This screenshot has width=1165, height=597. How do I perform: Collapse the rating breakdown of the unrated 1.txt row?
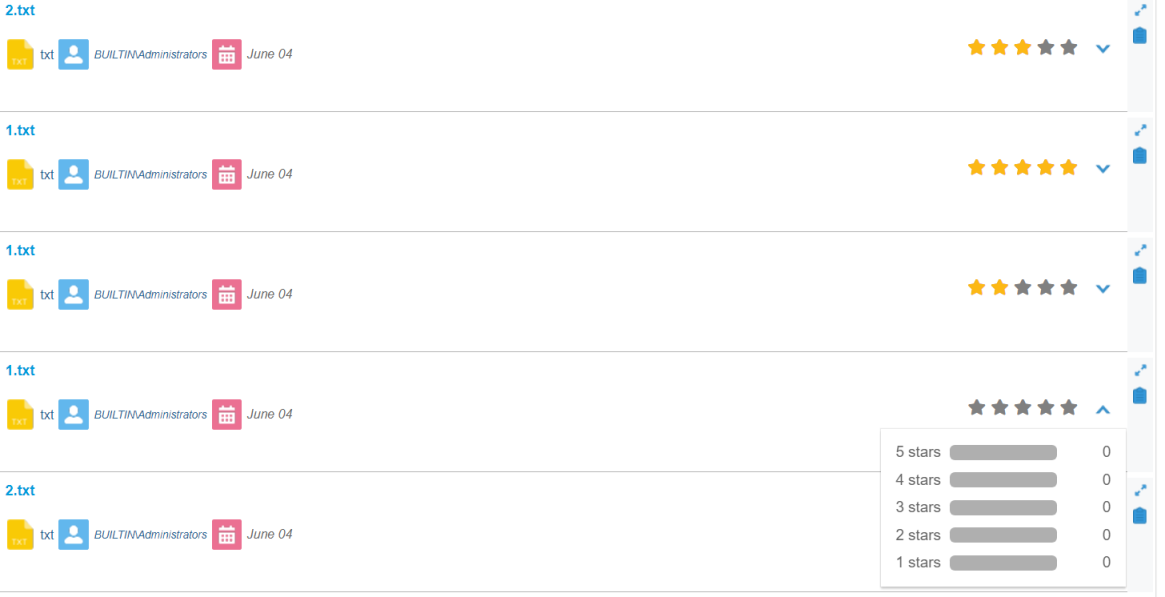pyautogui.click(x=1103, y=408)
